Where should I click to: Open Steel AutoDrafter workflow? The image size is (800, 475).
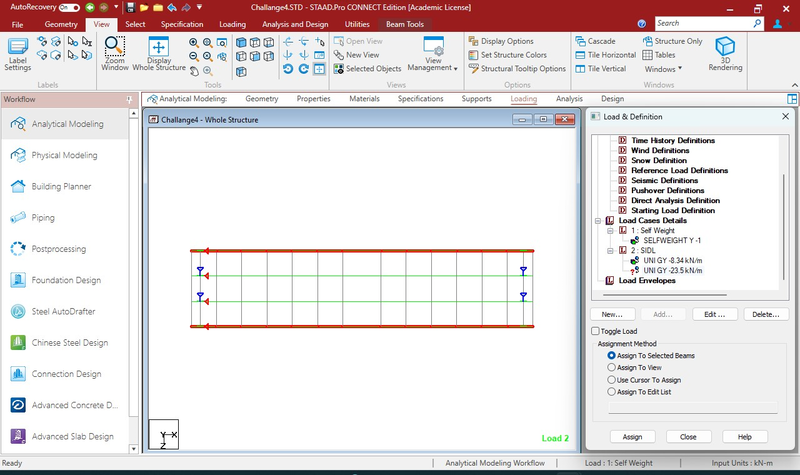point(63,311)
